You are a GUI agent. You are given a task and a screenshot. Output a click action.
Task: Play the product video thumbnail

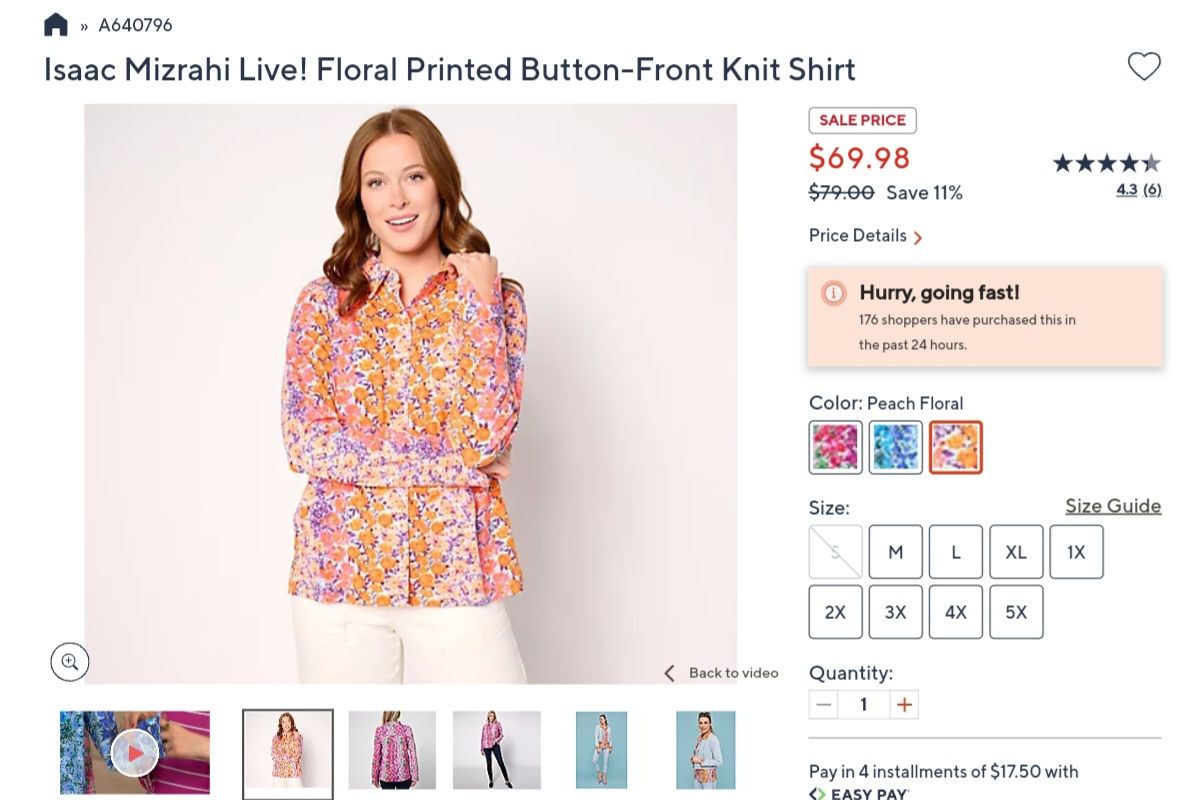pyautogui.click(x=134, y=751)
